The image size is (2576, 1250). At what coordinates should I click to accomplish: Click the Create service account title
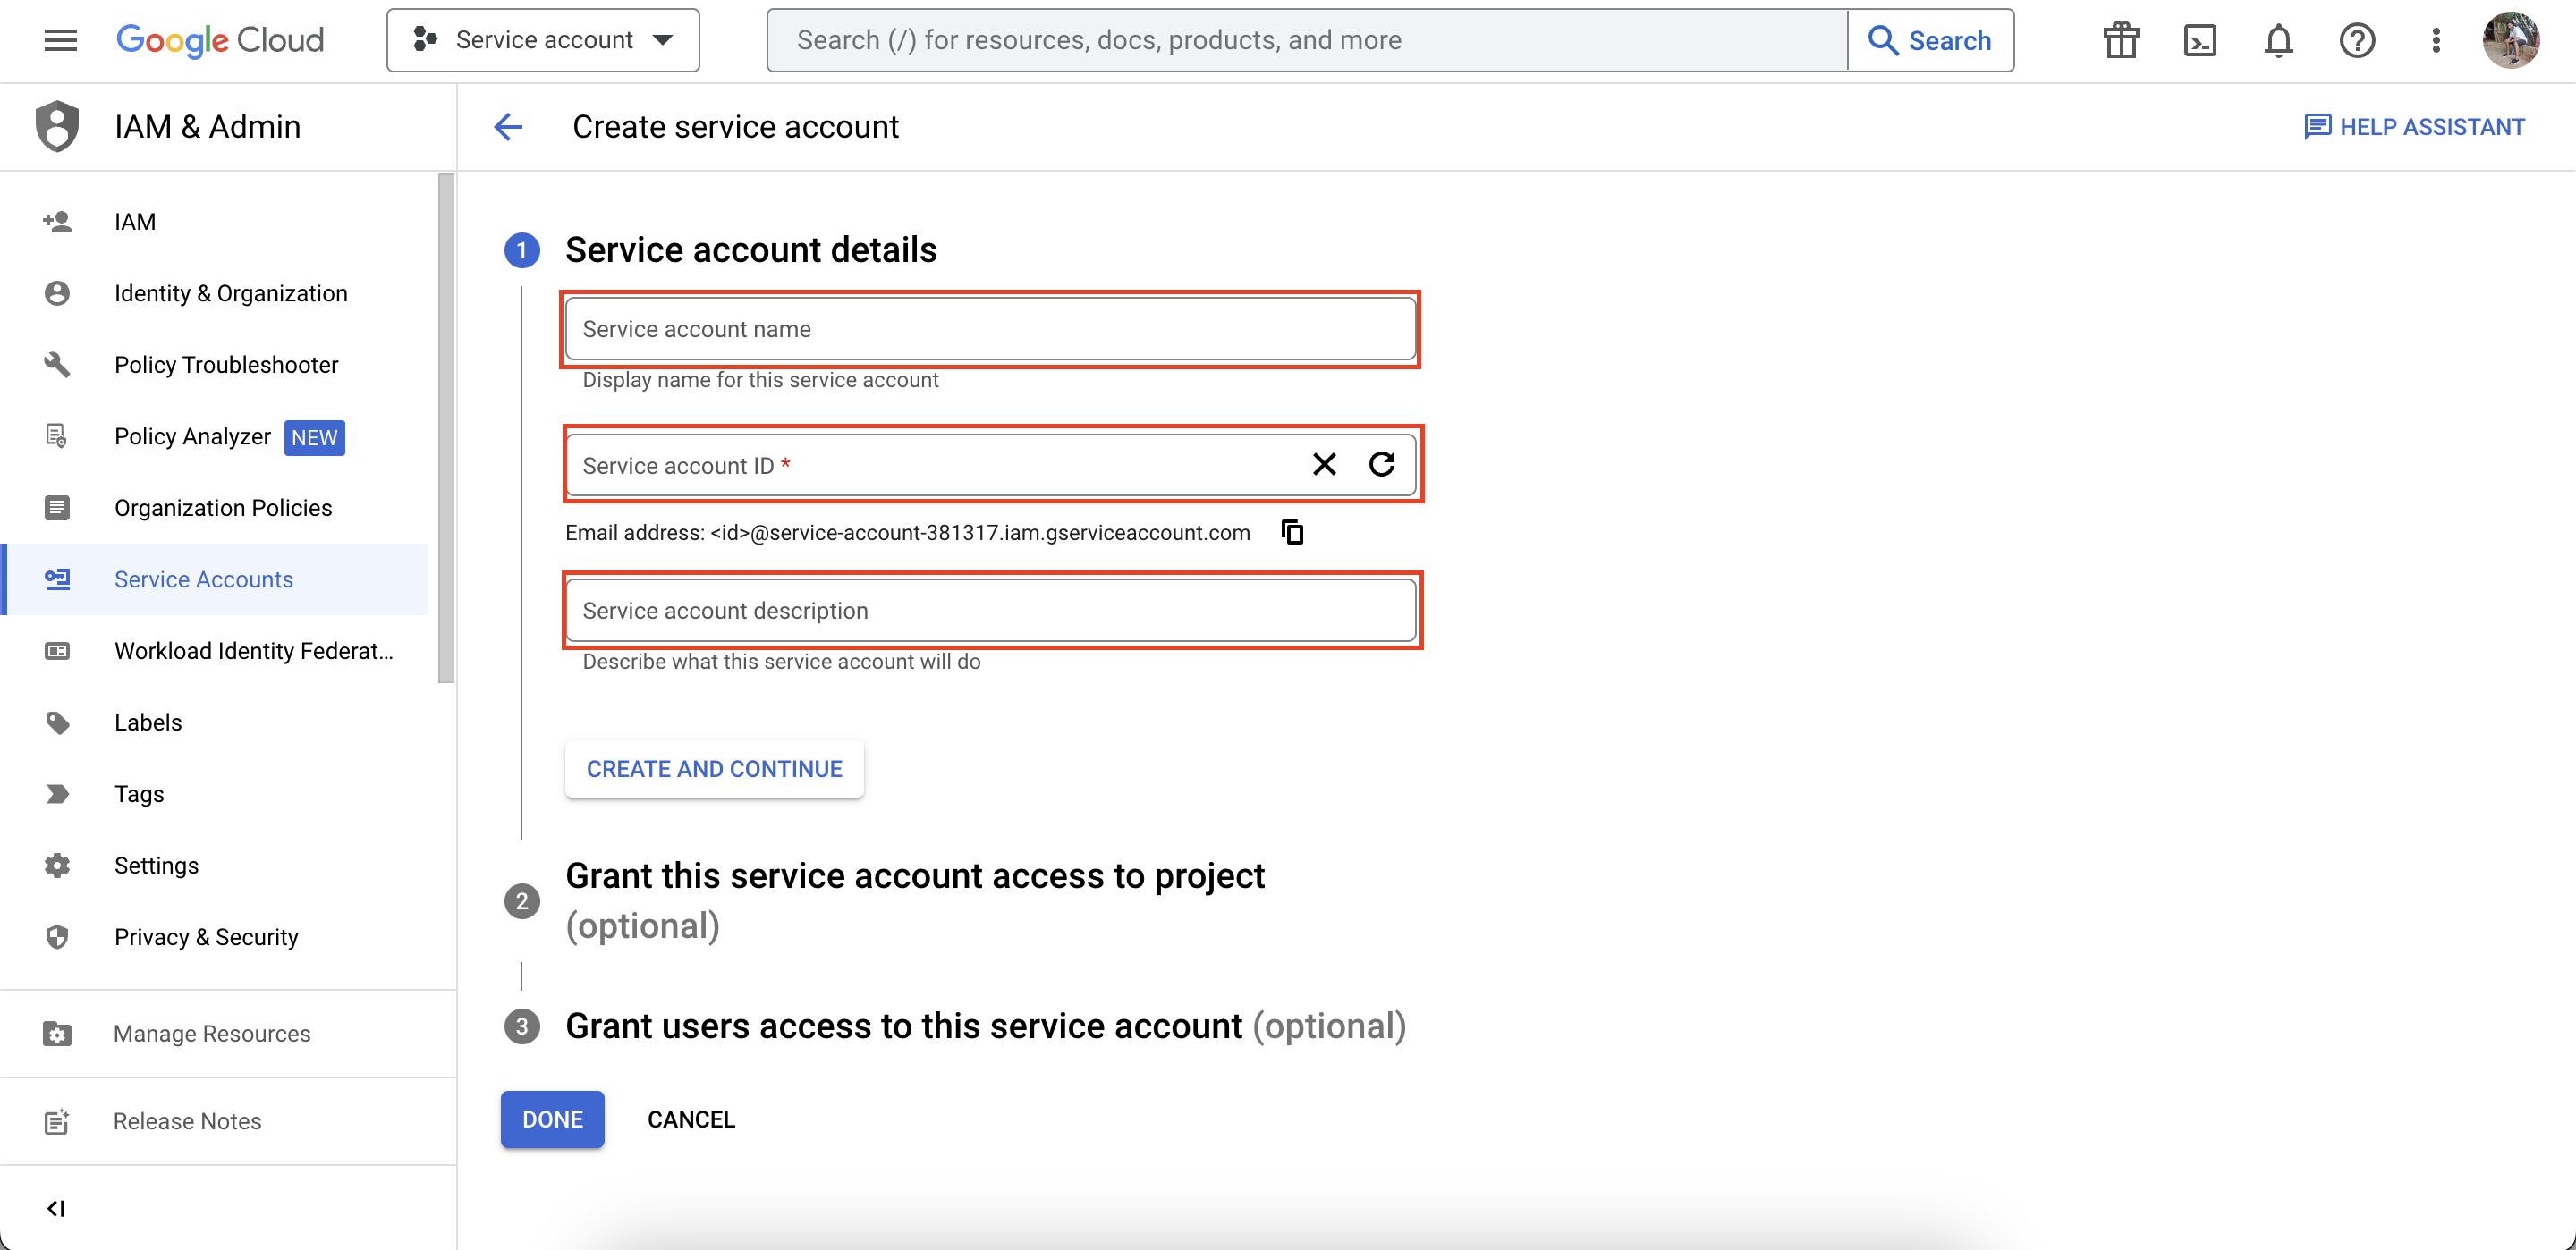pyautogui.click(x=735, y=127)
